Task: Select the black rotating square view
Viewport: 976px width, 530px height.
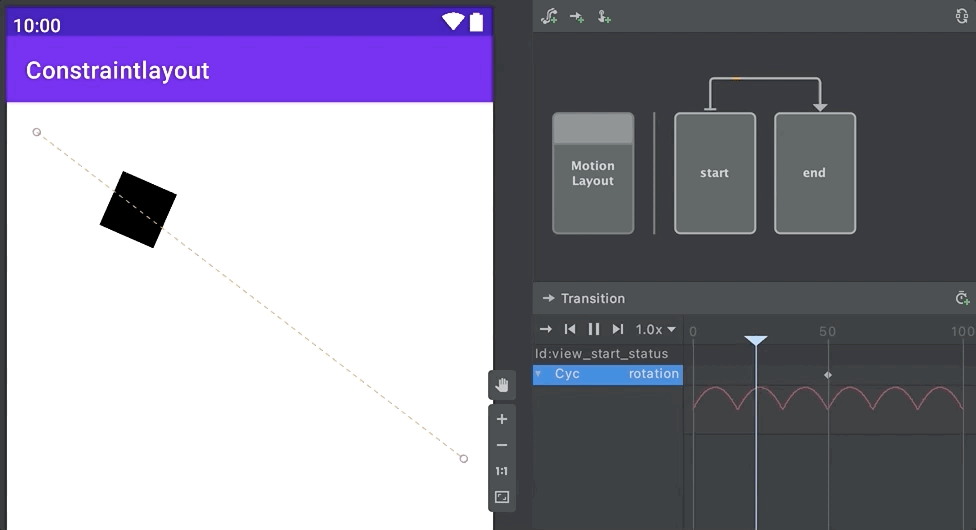Action: click(138, 209)
